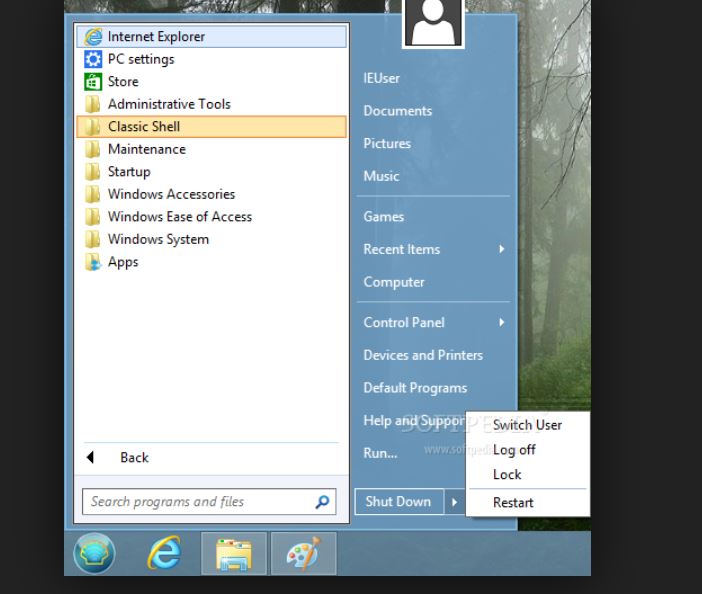Click the Classic Shell start button shell icon
The width and height of the screenshot is (702, 594).
tap(94, 553)
